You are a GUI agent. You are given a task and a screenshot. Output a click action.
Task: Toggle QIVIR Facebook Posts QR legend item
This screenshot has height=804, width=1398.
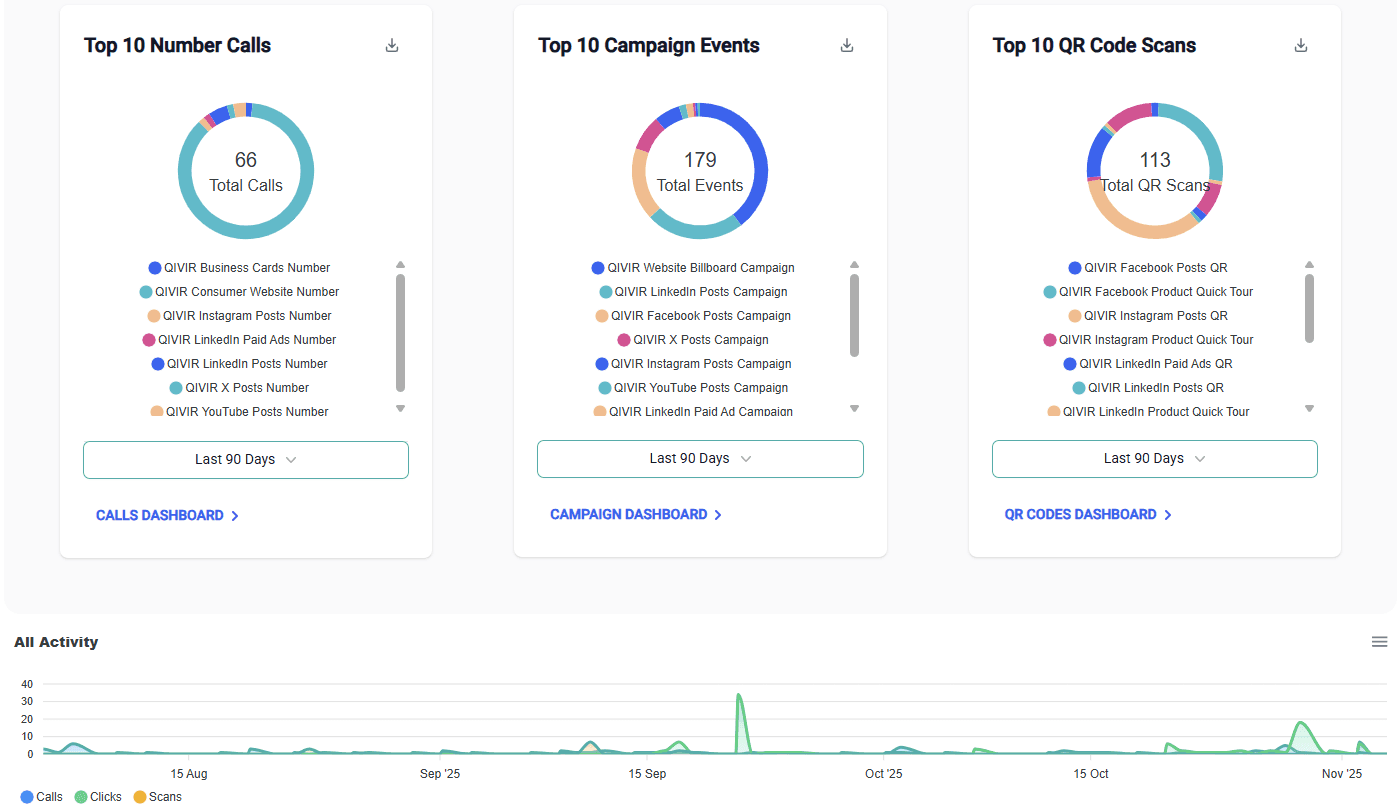[x=1148, y=268]
